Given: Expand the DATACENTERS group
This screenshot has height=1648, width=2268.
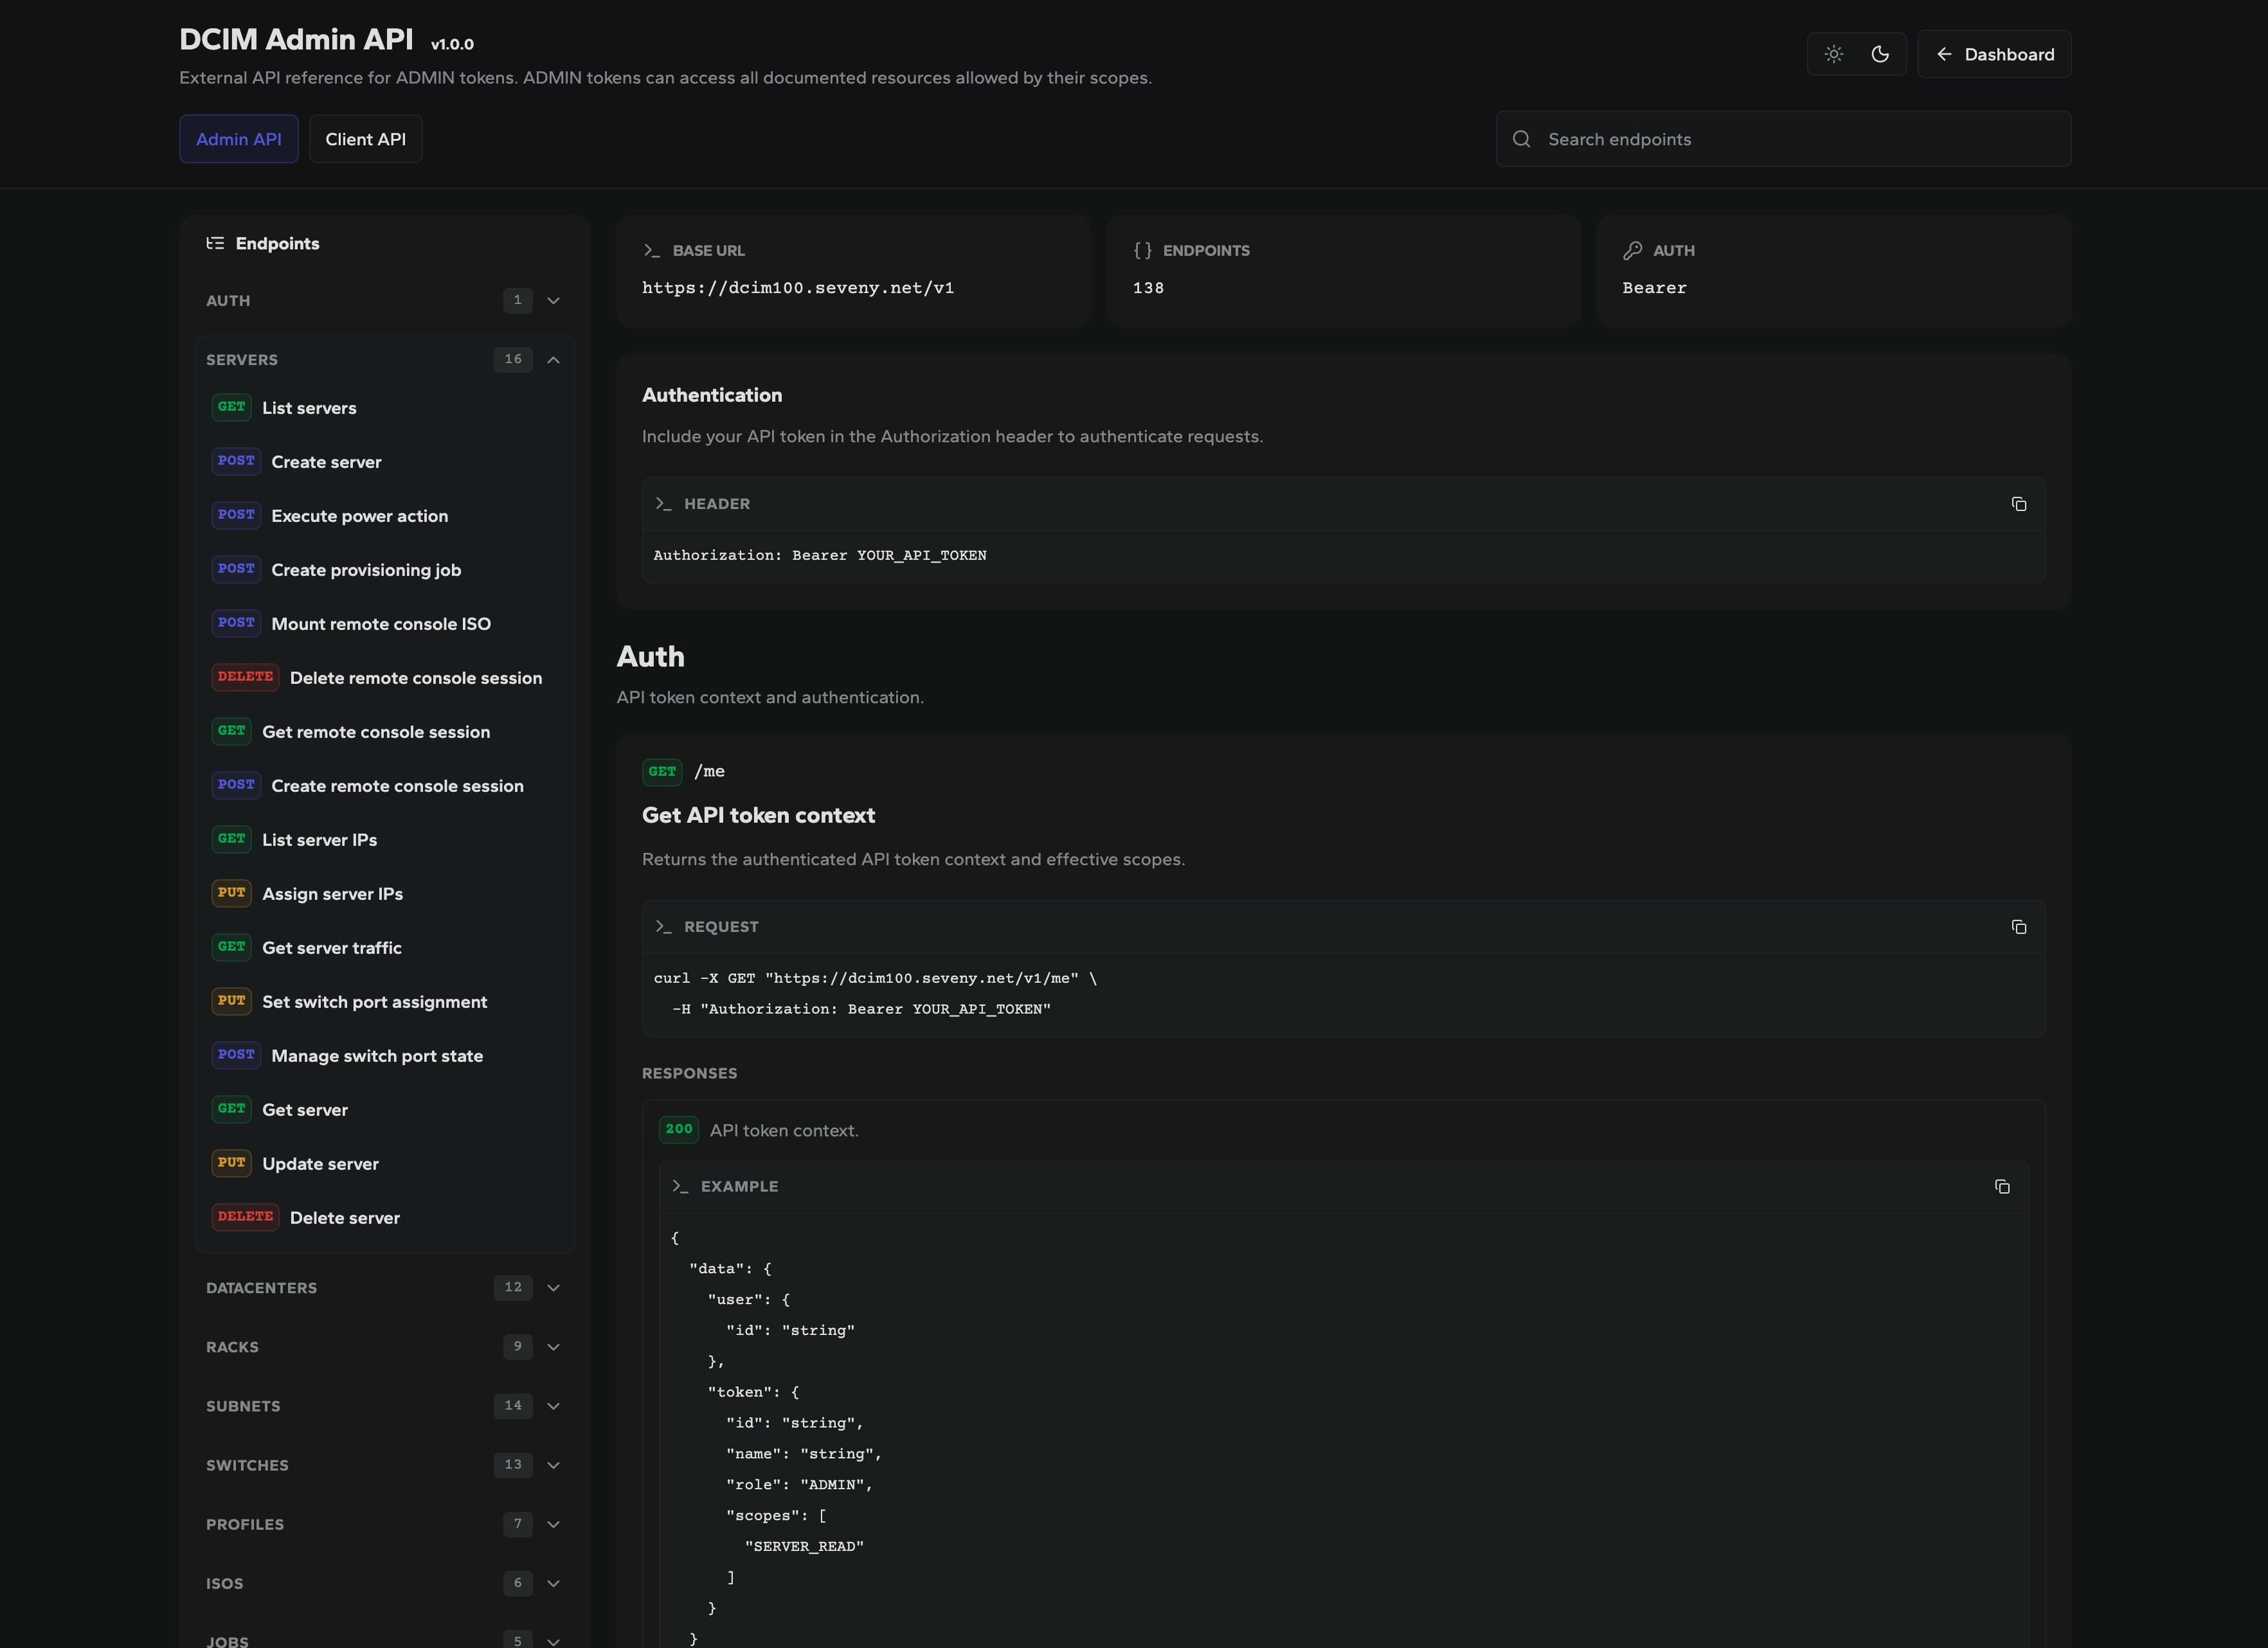Looking at the screenshot, I should pos(384,1287).
